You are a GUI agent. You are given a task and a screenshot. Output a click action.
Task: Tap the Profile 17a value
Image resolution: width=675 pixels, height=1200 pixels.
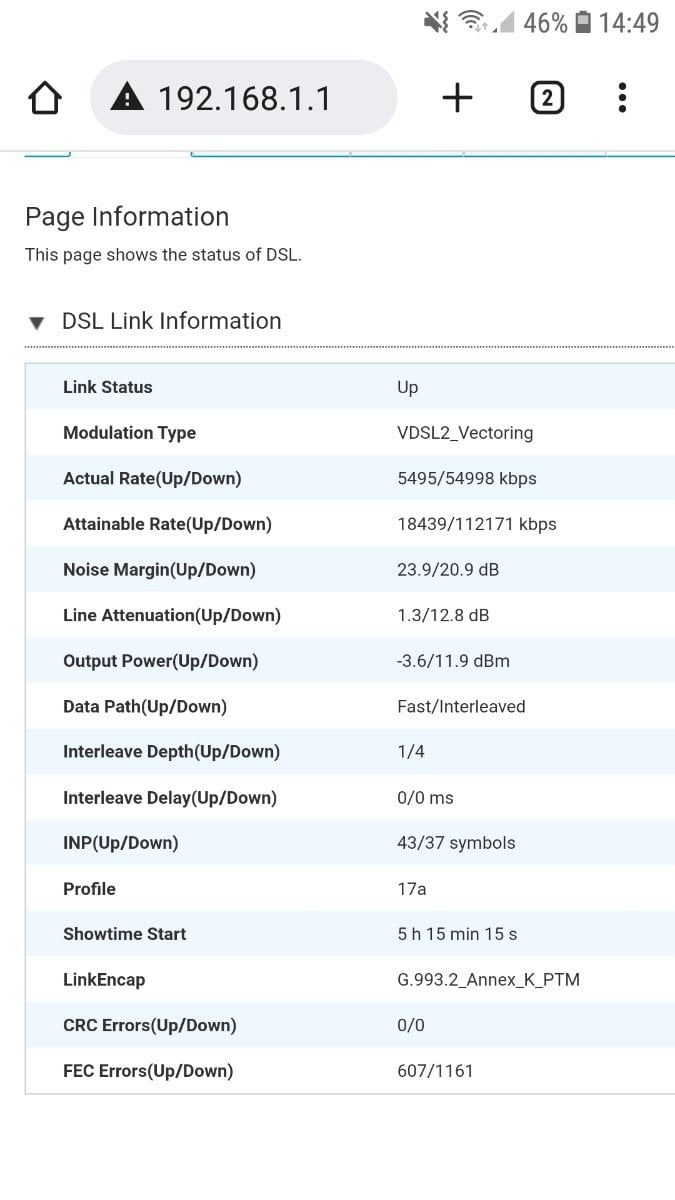pos(412,889)
